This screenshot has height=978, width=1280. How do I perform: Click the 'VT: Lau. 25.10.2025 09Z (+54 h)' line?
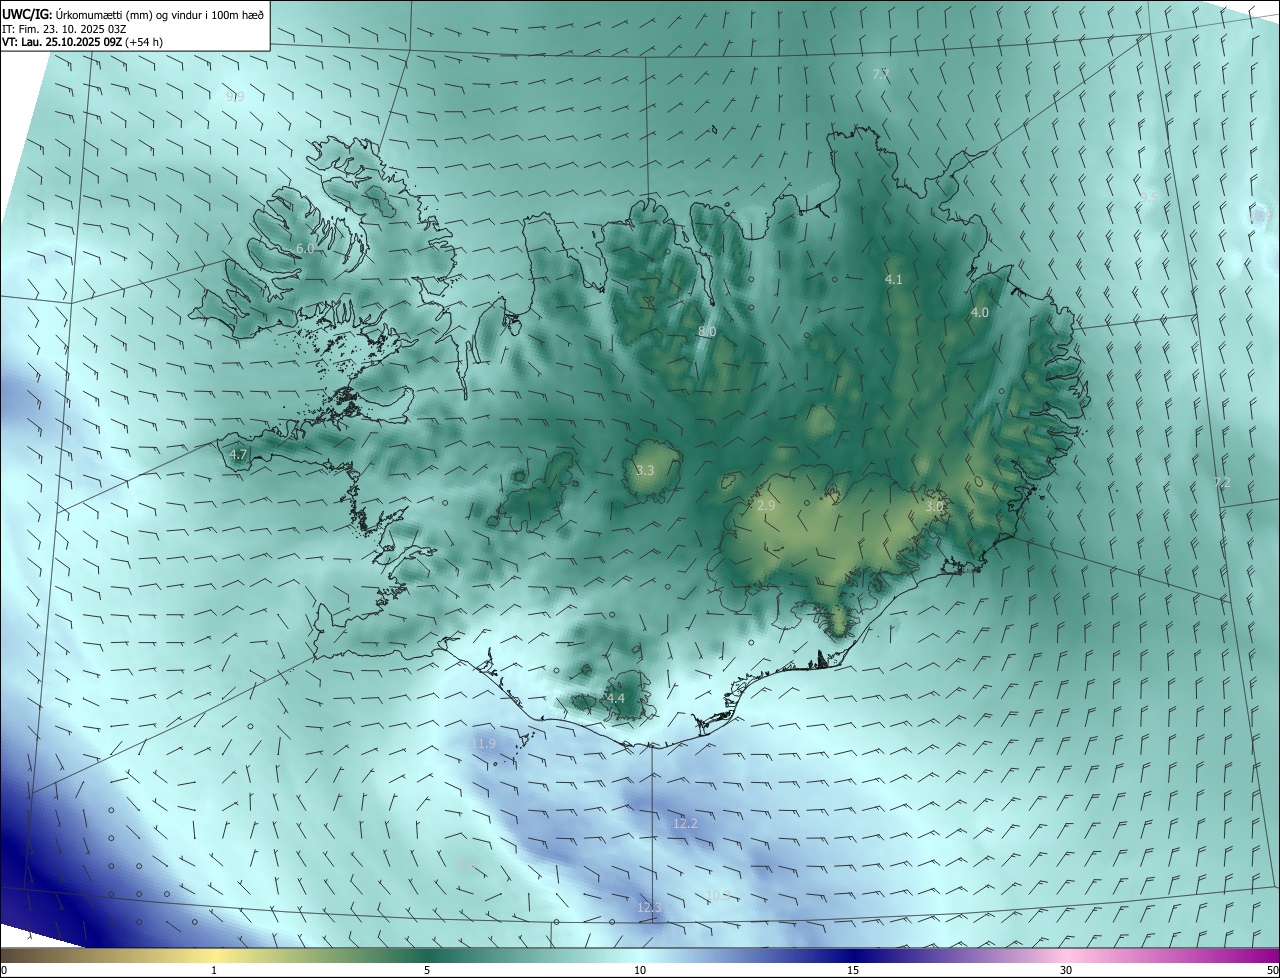click(x=82, y=42)
